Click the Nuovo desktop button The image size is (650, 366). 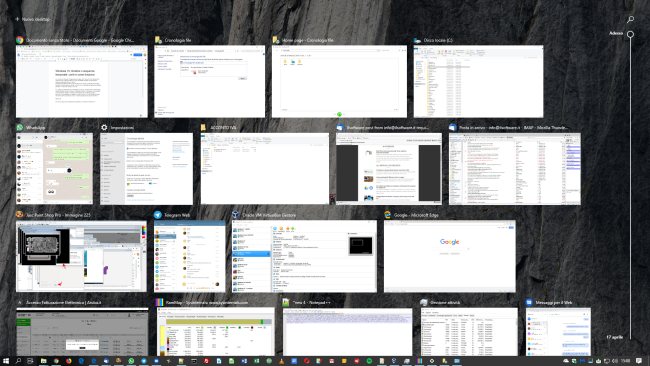33,19
